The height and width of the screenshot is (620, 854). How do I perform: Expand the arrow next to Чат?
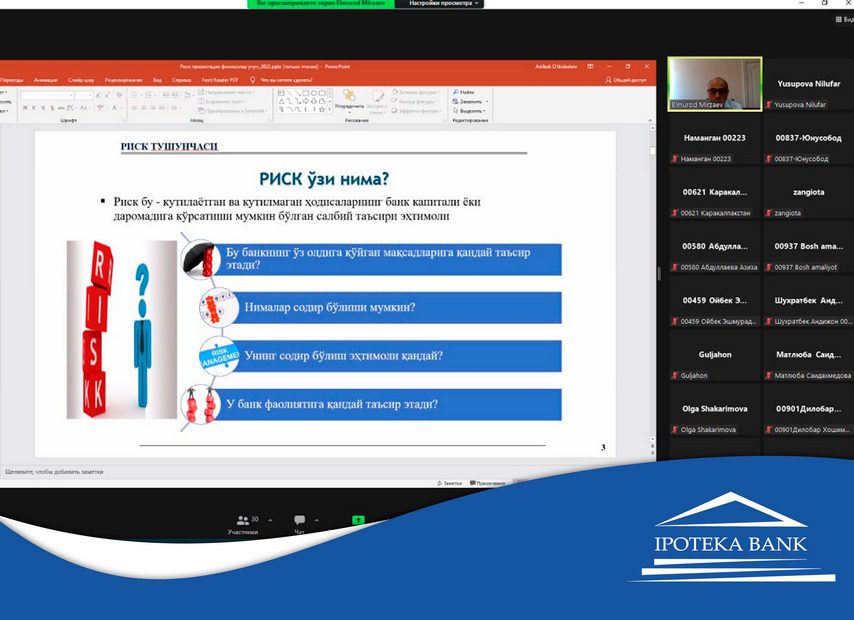click(x=316, y=520)
